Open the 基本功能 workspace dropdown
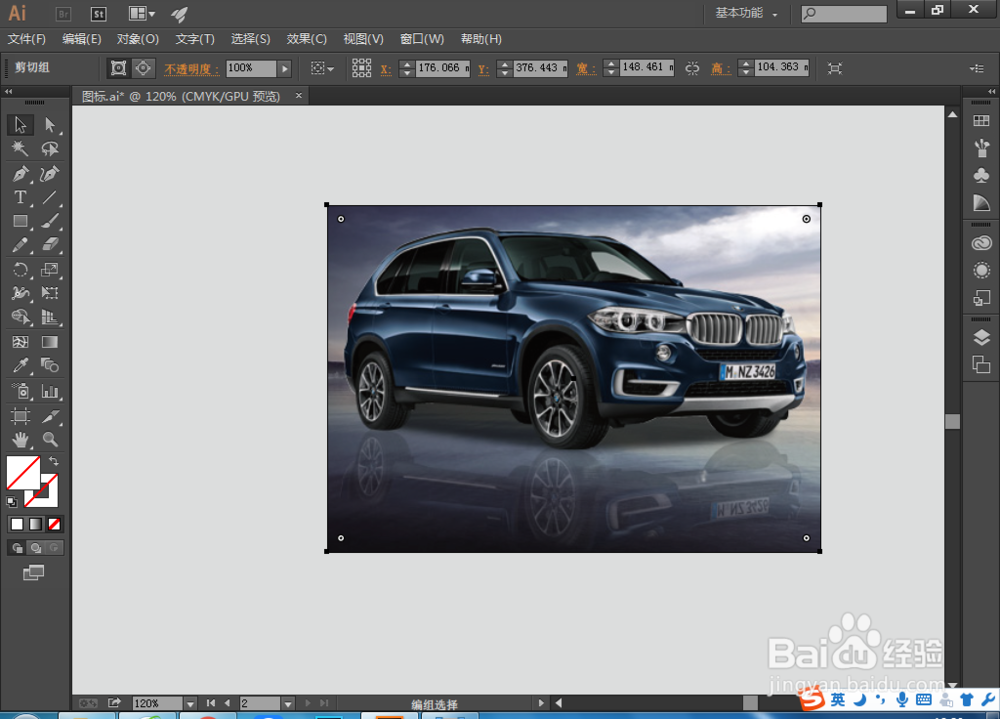Viewport: 1000px width, 719px height. (x=746, y=14)
